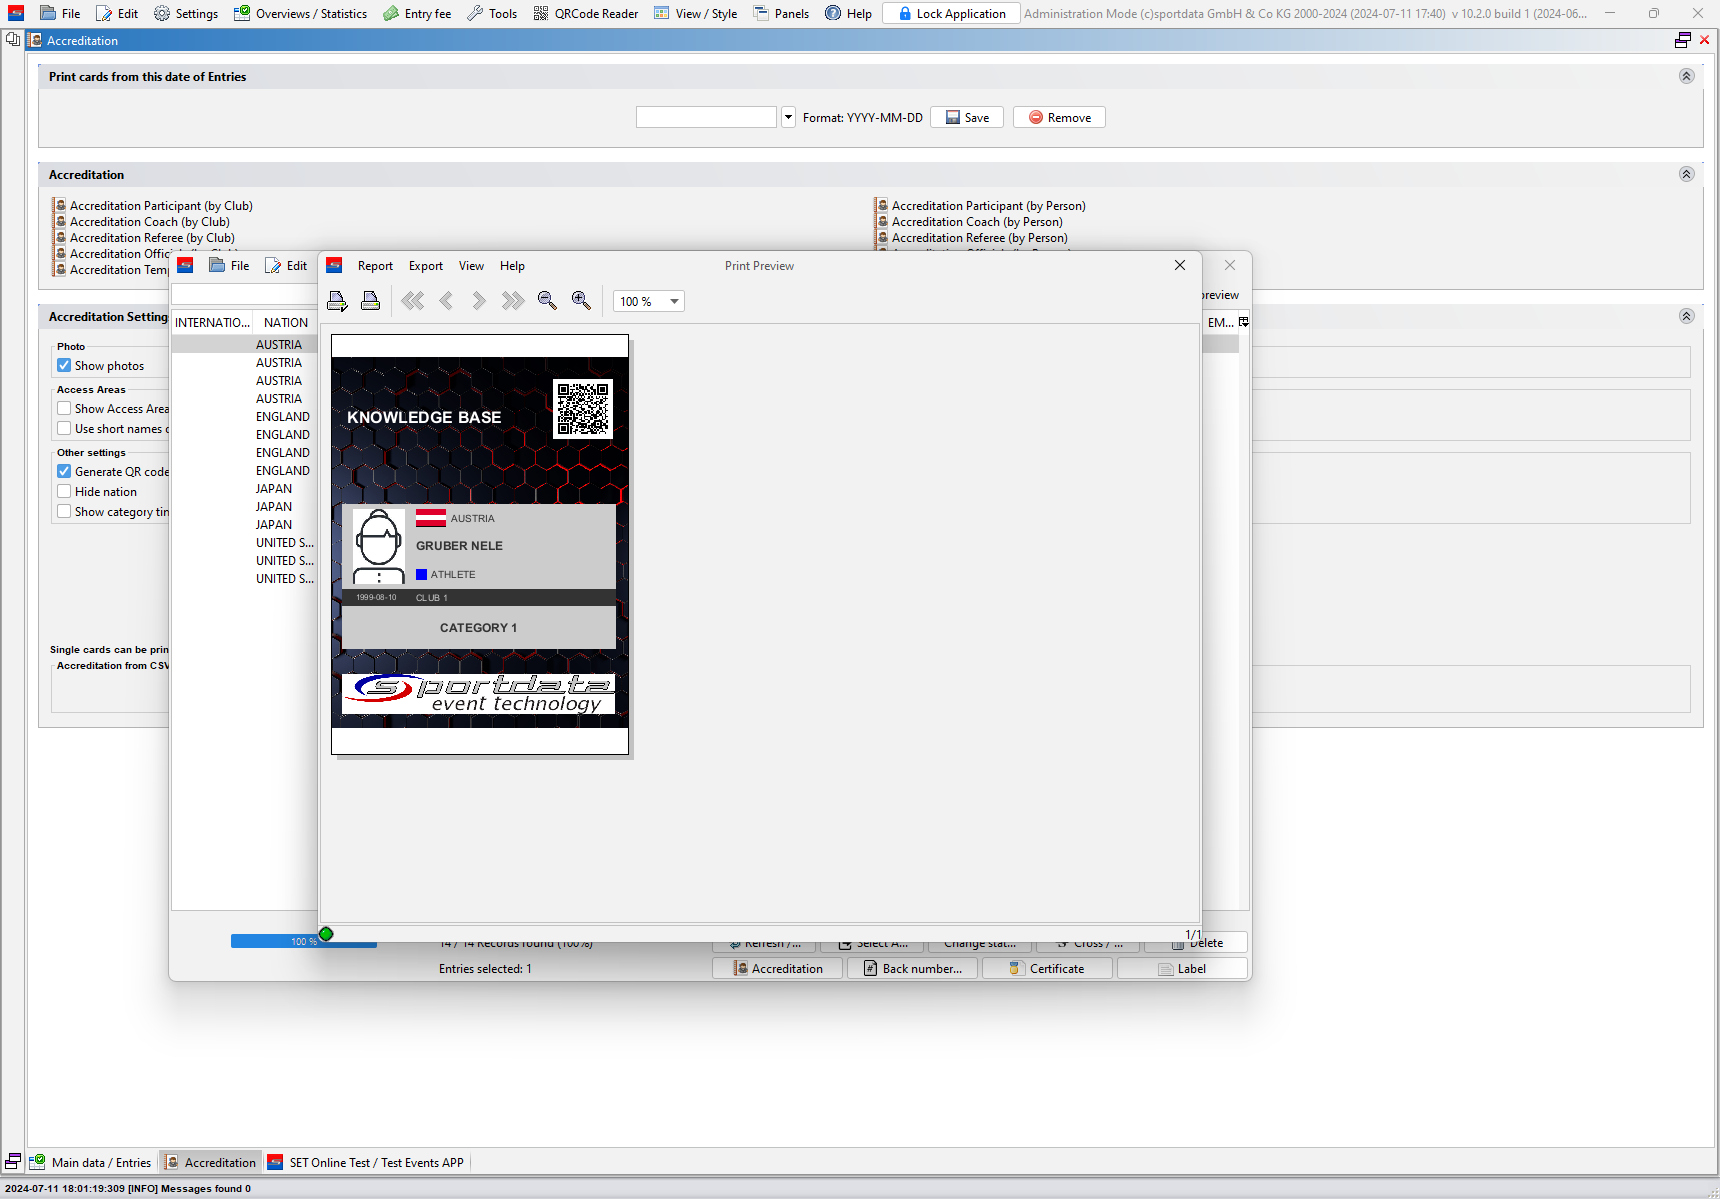Click the Print Preview window logo icon

(334, 265)
